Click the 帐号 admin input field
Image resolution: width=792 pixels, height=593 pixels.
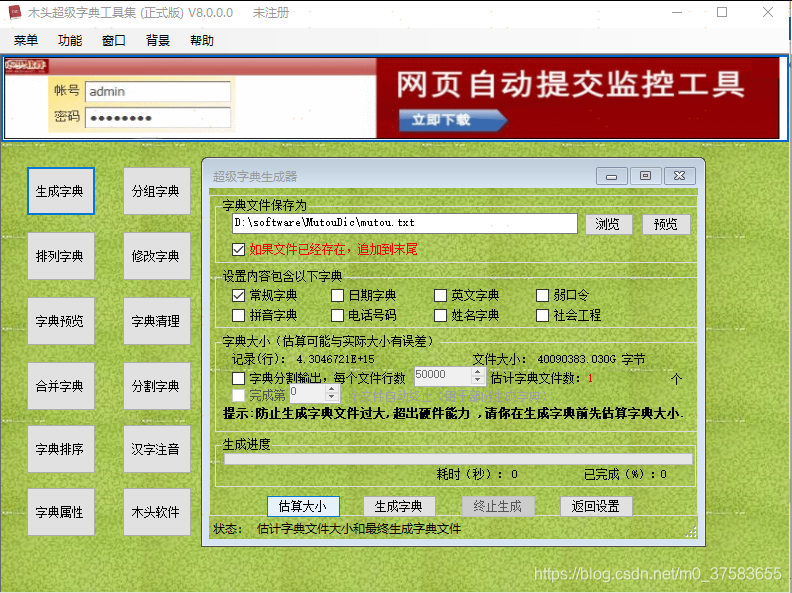[158, 91]
